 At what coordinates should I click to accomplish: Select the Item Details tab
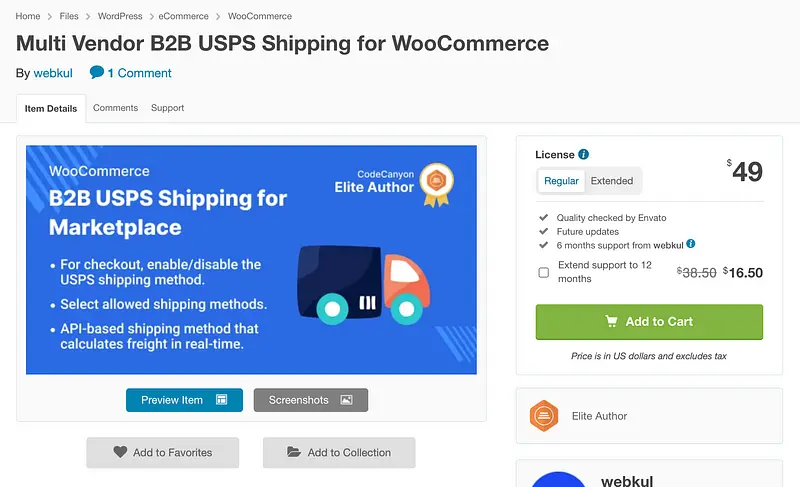coord(51,108)
